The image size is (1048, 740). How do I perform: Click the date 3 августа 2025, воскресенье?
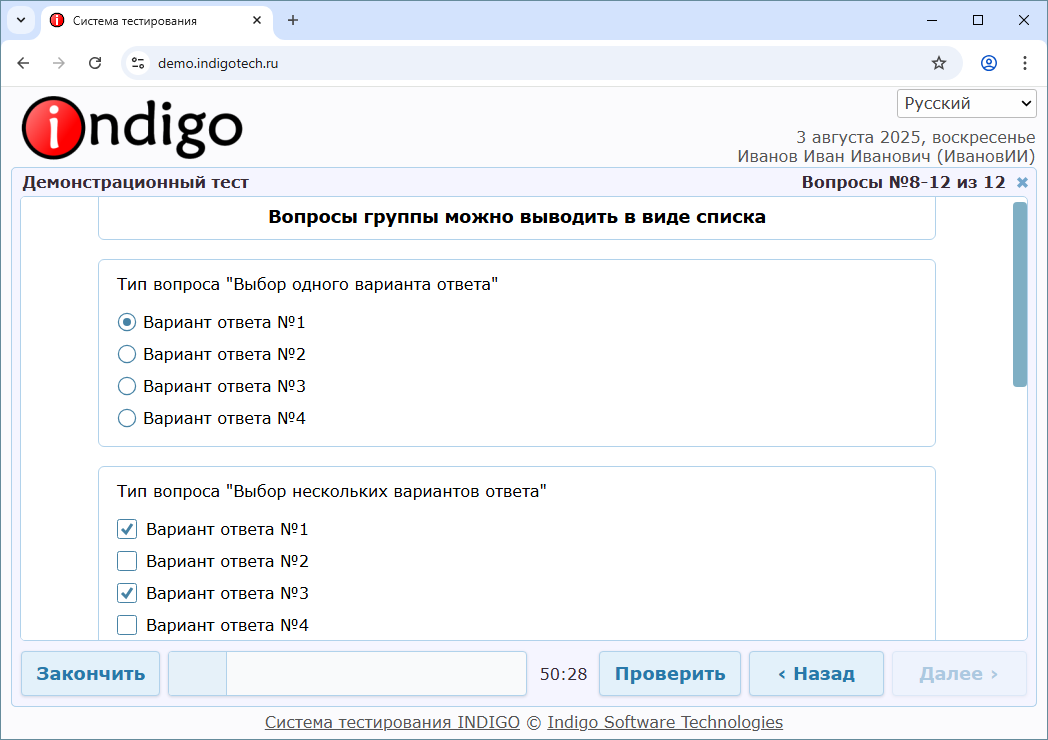pyautogui.click(x=916, y=138)
